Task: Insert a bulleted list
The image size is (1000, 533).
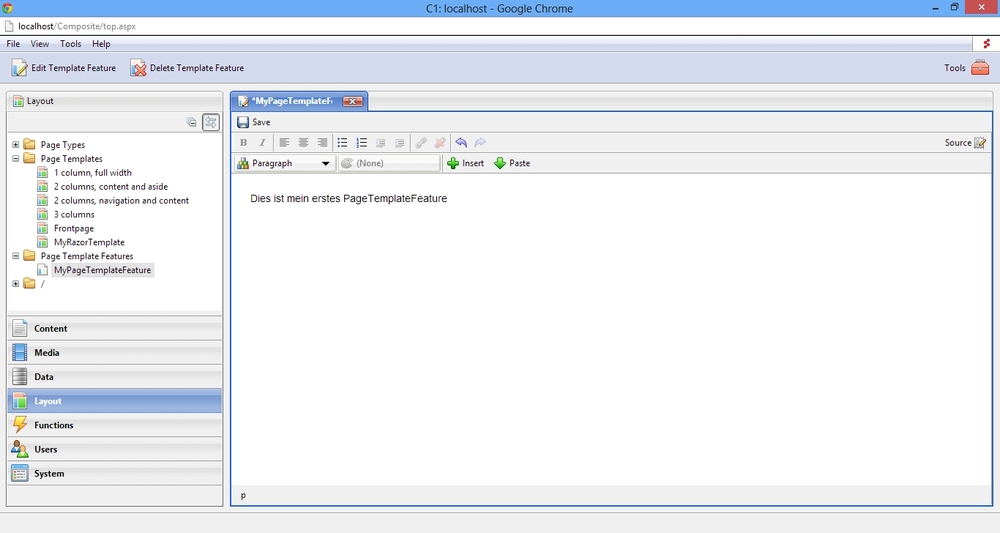Action: (x=342, y=143)
